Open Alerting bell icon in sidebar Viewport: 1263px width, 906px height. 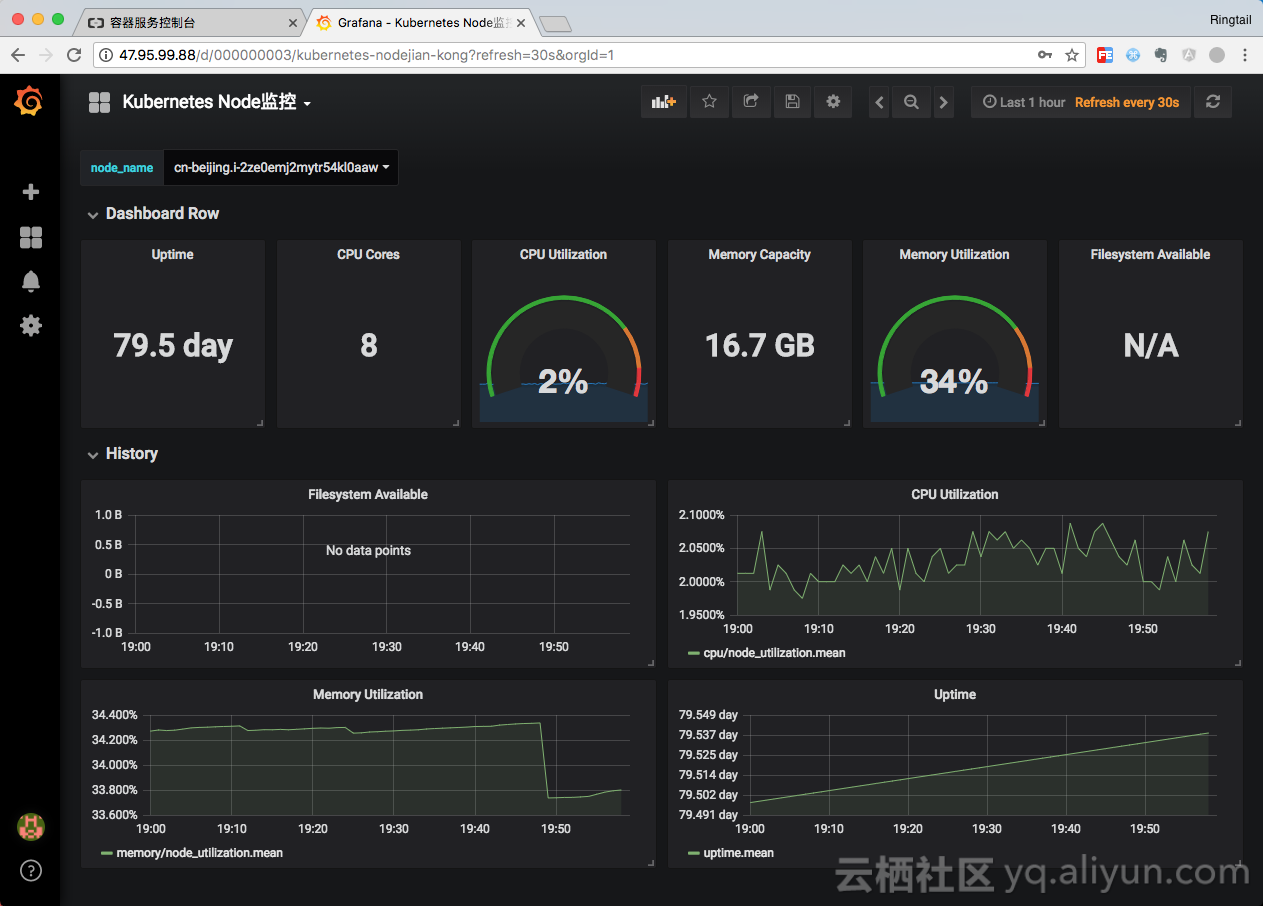pyautogui.click(x=31, y=281)
